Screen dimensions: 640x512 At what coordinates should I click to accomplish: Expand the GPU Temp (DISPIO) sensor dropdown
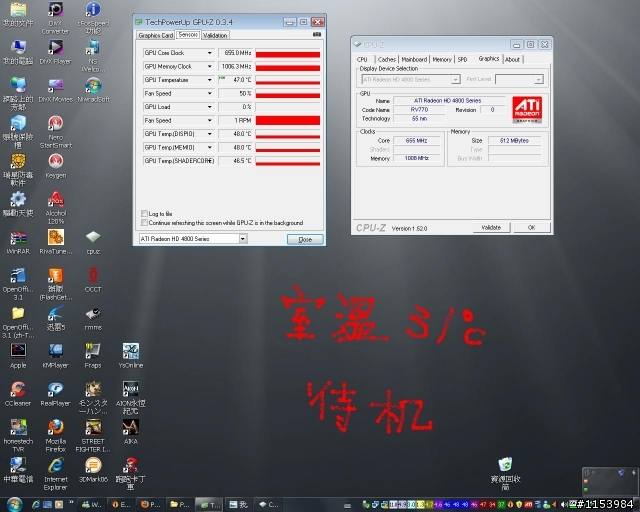coord(209,134)
